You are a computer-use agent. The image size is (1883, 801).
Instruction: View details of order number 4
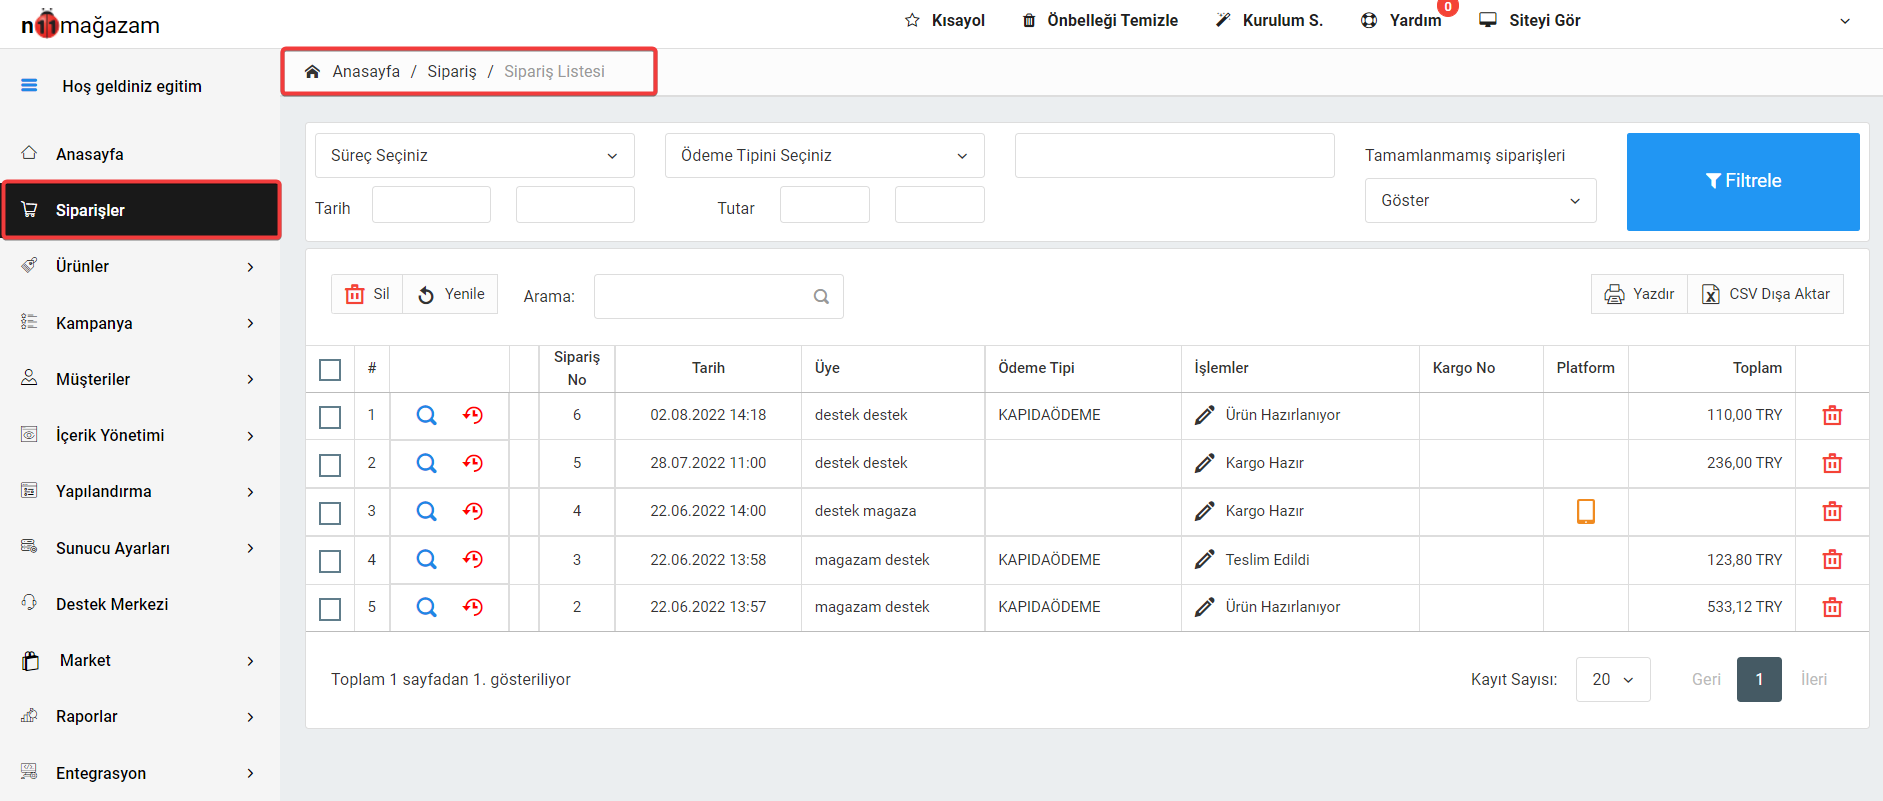(x=426, y=511)
